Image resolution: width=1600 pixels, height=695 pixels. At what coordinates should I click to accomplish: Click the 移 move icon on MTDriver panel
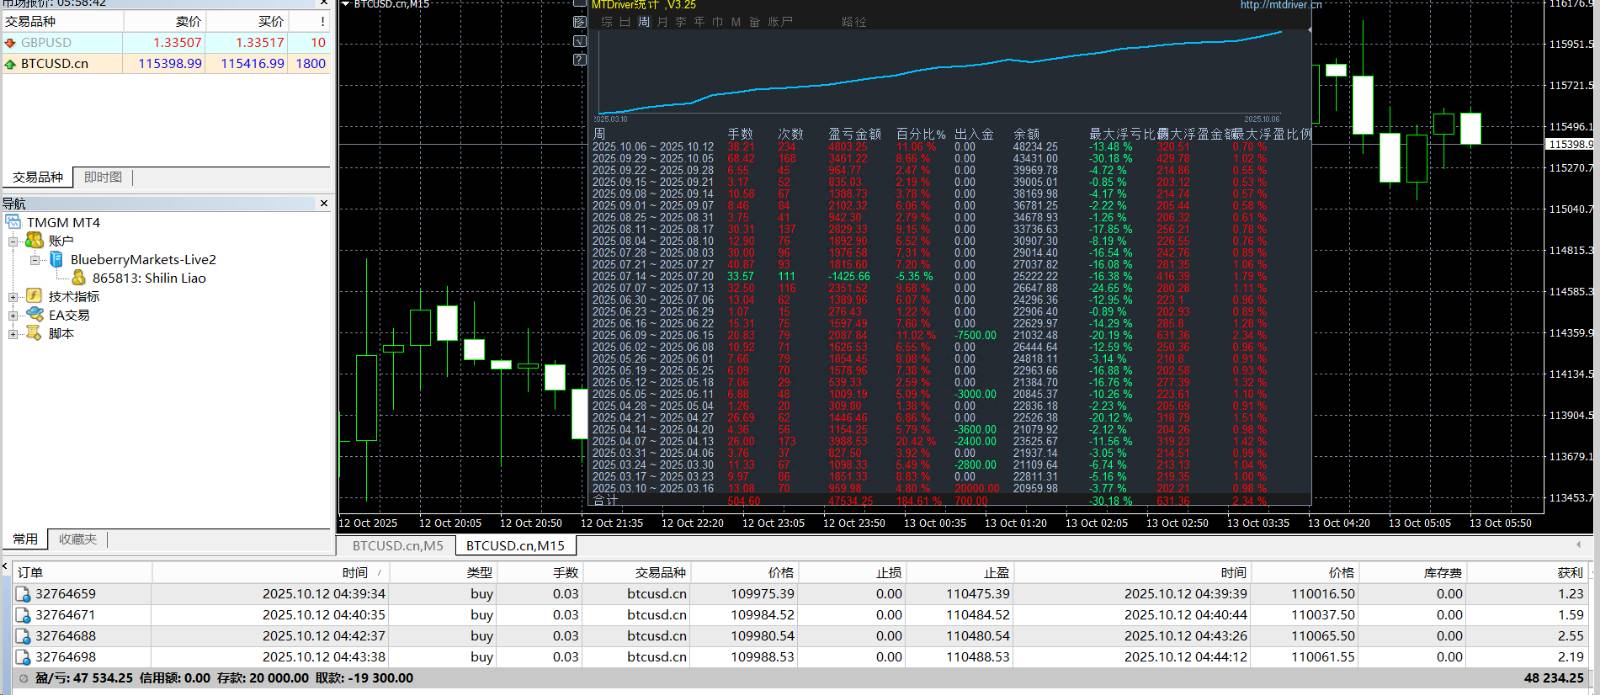click(x=580, y=22)
